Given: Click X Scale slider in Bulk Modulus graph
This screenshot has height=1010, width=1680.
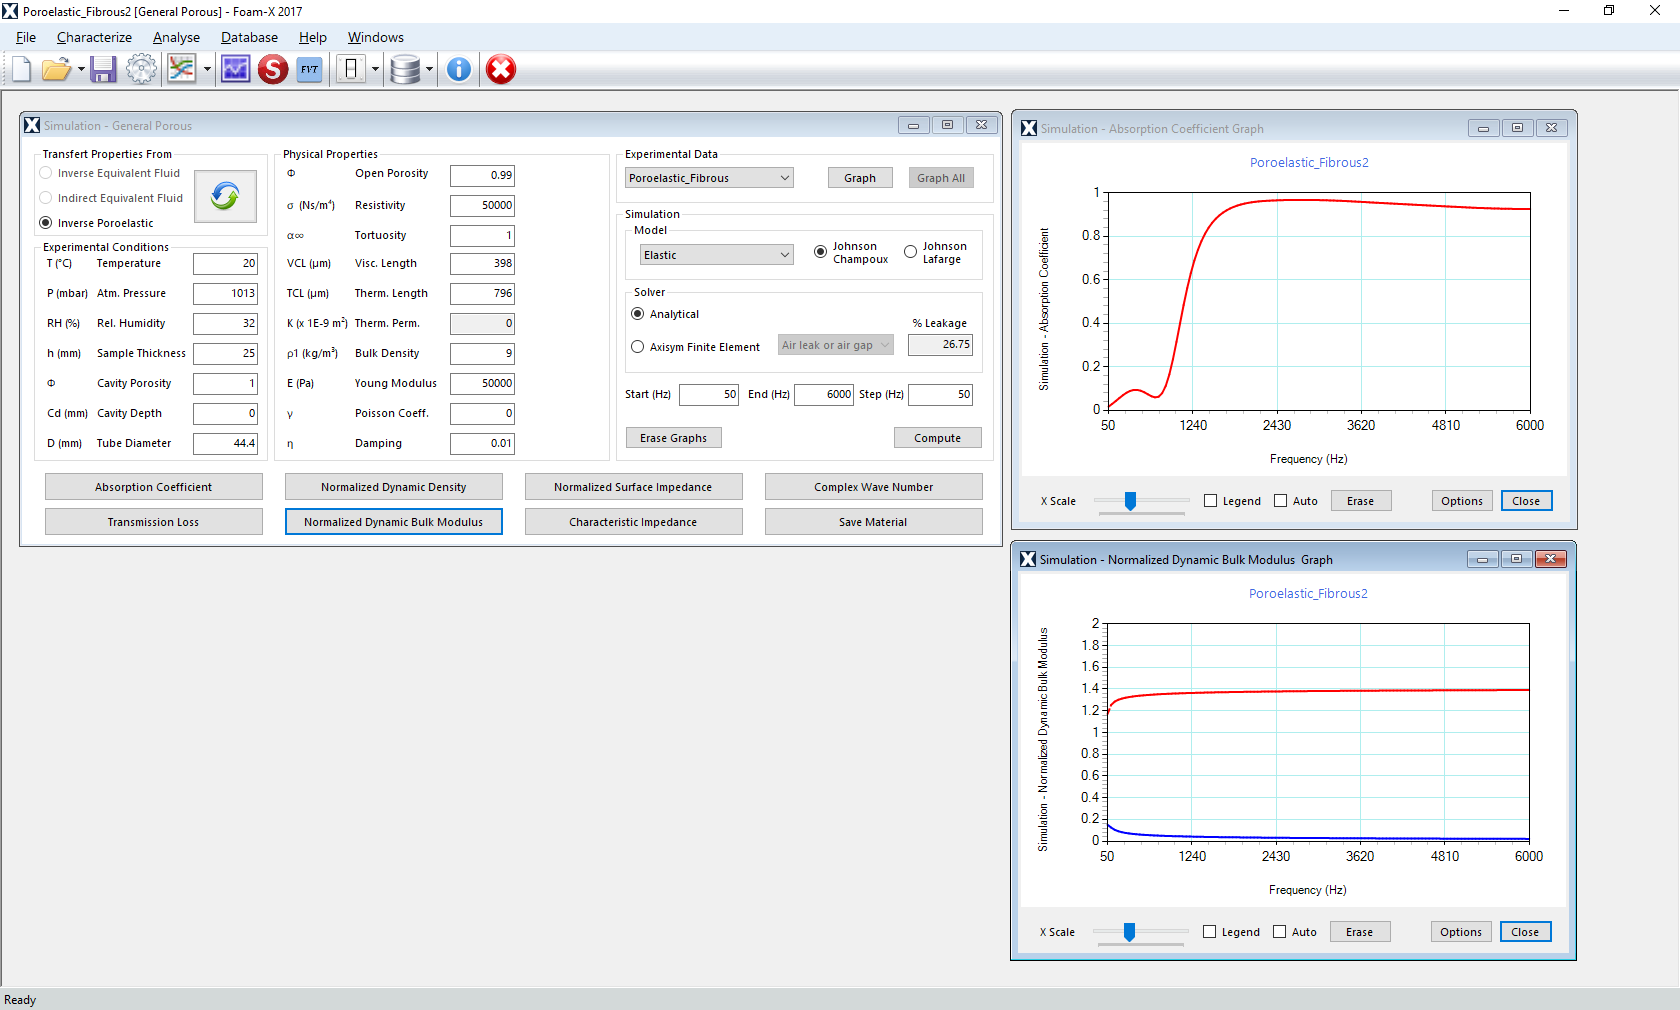Looking at the screenshot, I should click(x=1129, y=932).
